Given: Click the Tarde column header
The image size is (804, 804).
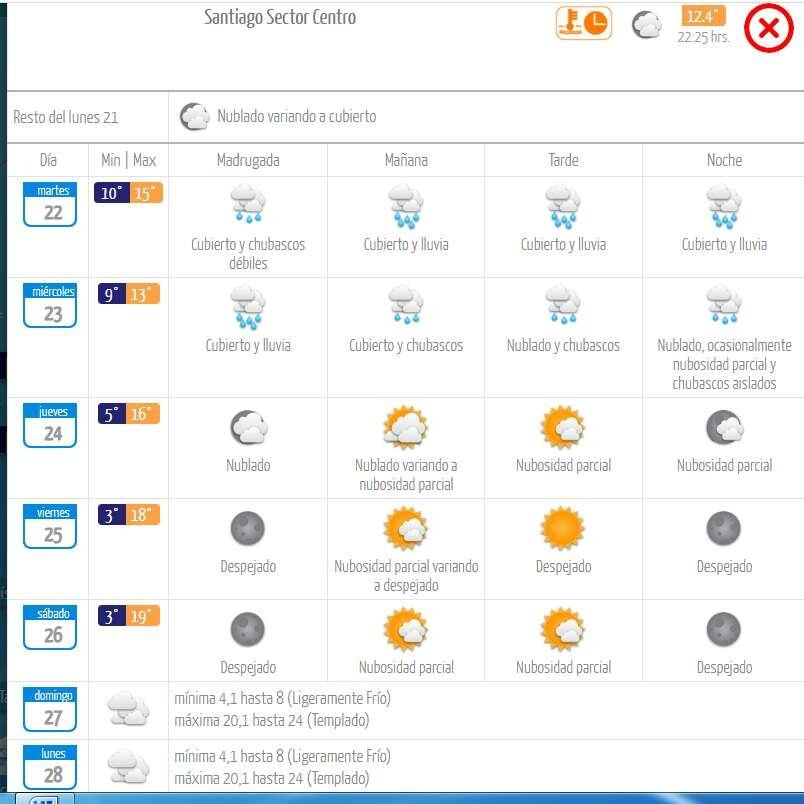Looking at the screenshot, I should pos(563,160).
